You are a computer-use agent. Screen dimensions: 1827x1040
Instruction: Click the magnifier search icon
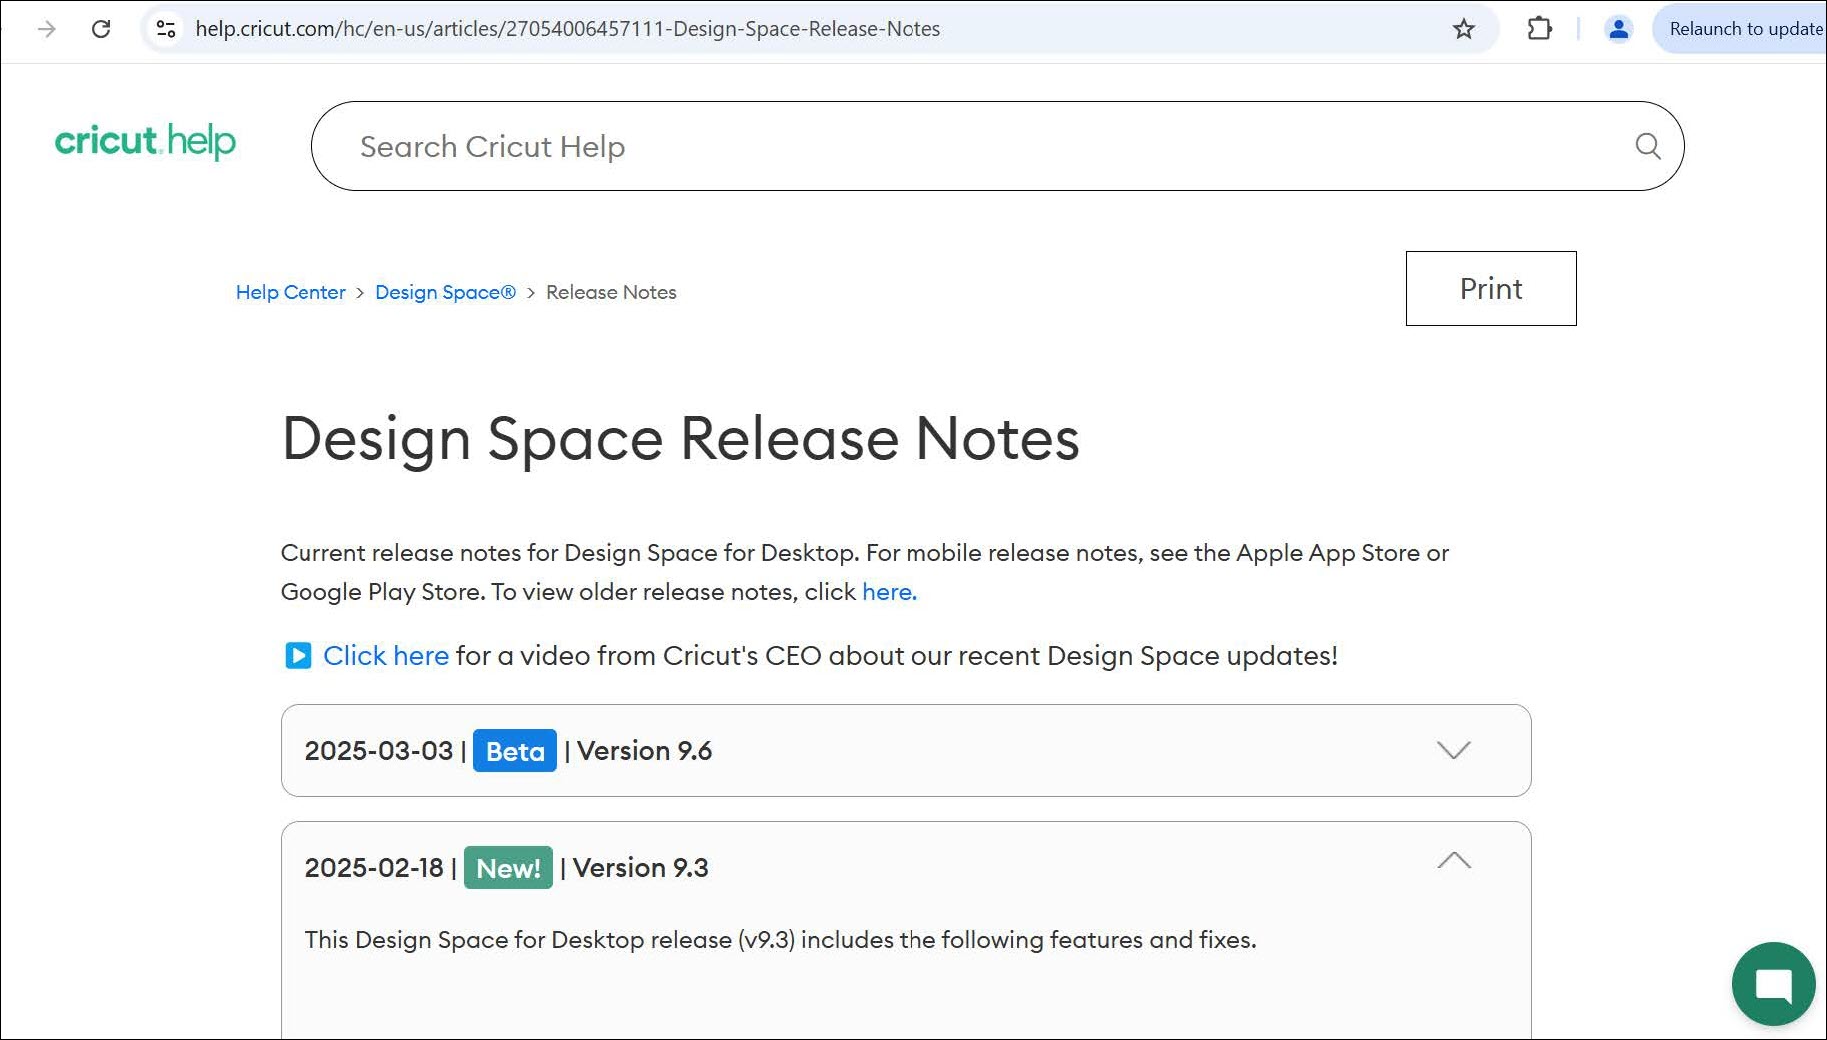point(1648,146)
